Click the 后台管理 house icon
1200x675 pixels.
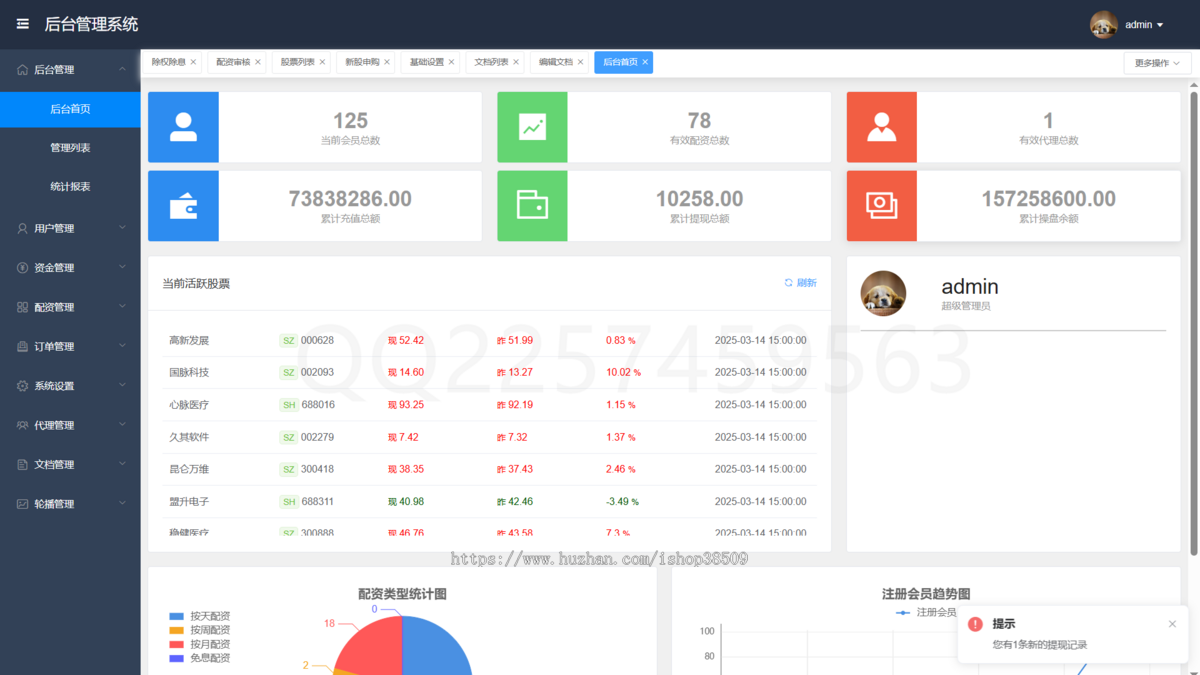[23, 70]
